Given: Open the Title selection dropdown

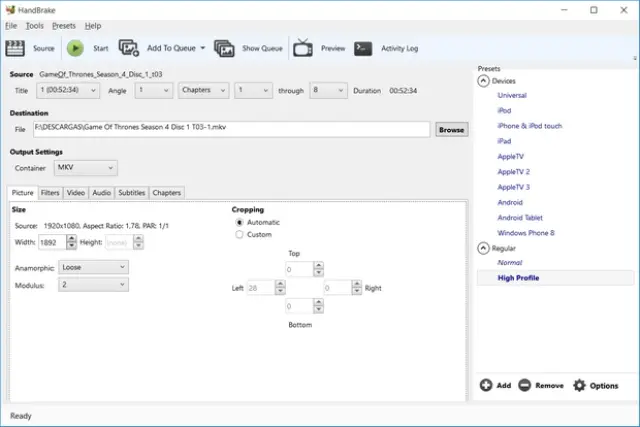Looking at the screenshot, I should pyautogui.click(x=66, y=90).
